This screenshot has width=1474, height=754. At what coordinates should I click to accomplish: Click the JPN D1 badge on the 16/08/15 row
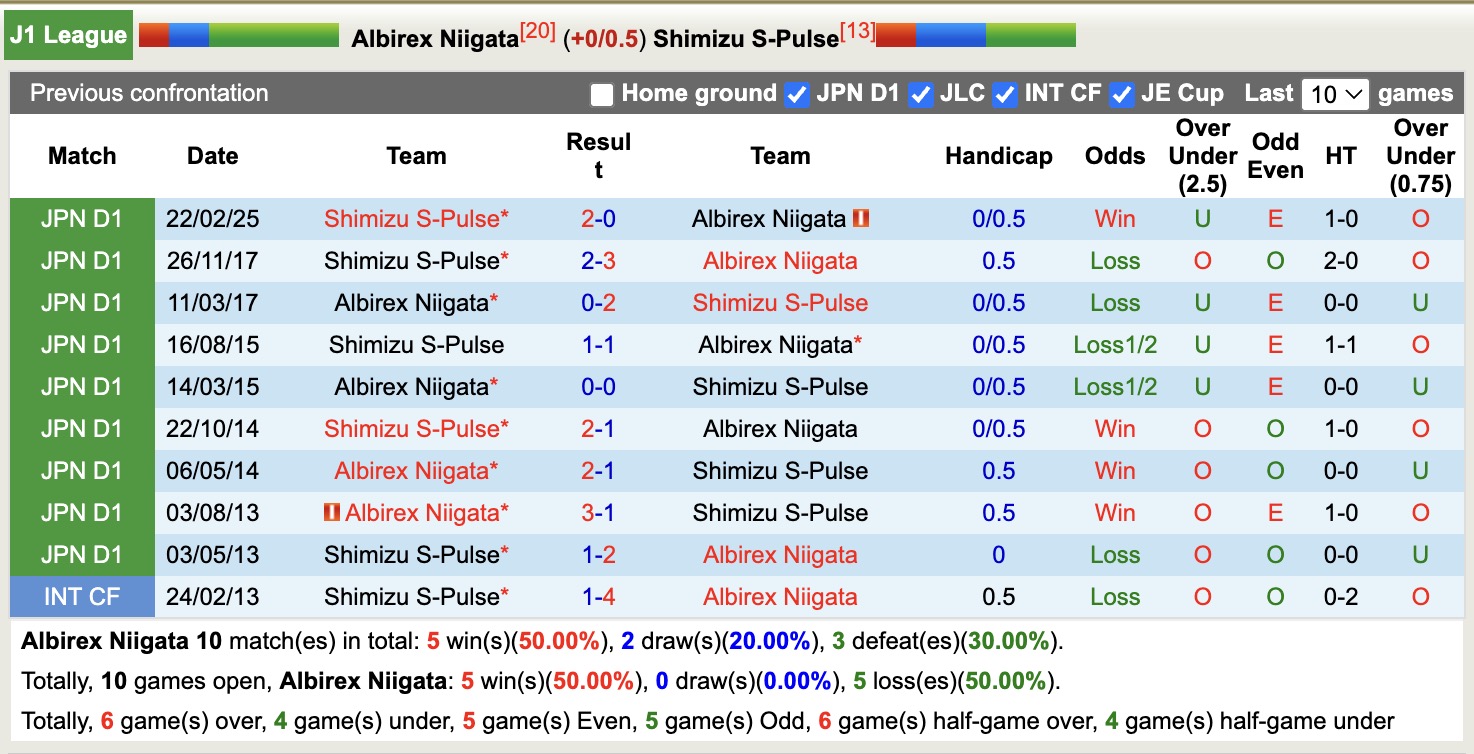tap(83, 344)
